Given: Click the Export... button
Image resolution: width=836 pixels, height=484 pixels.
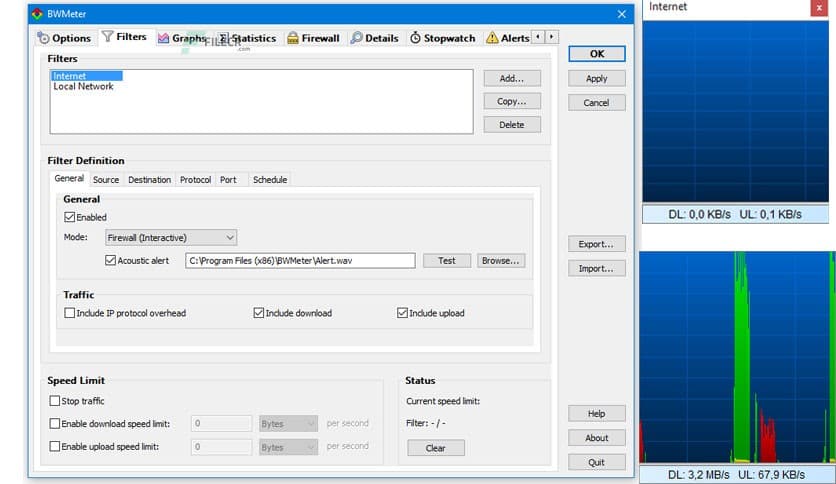Looking at the screenshot, I should point(597,244).
